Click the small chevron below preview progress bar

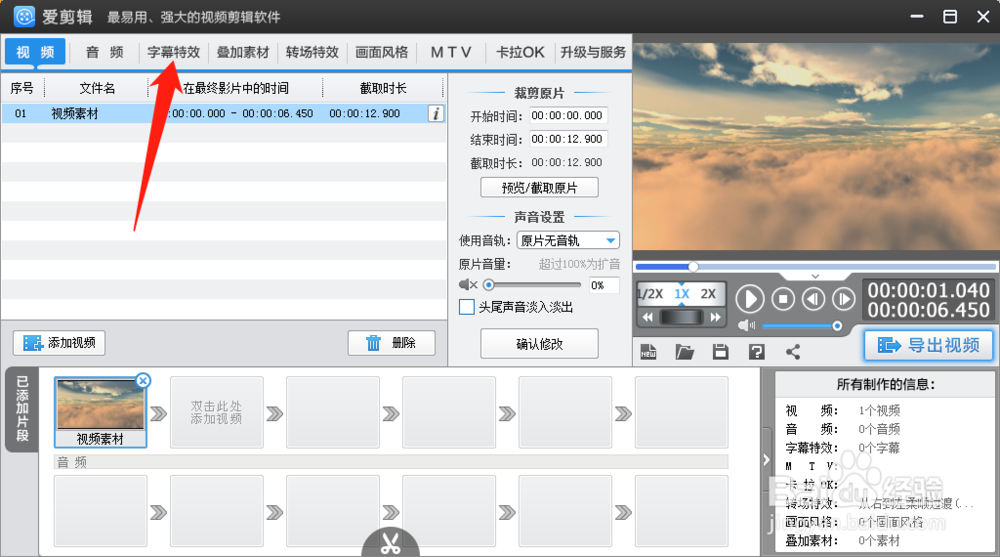point(815,276)
